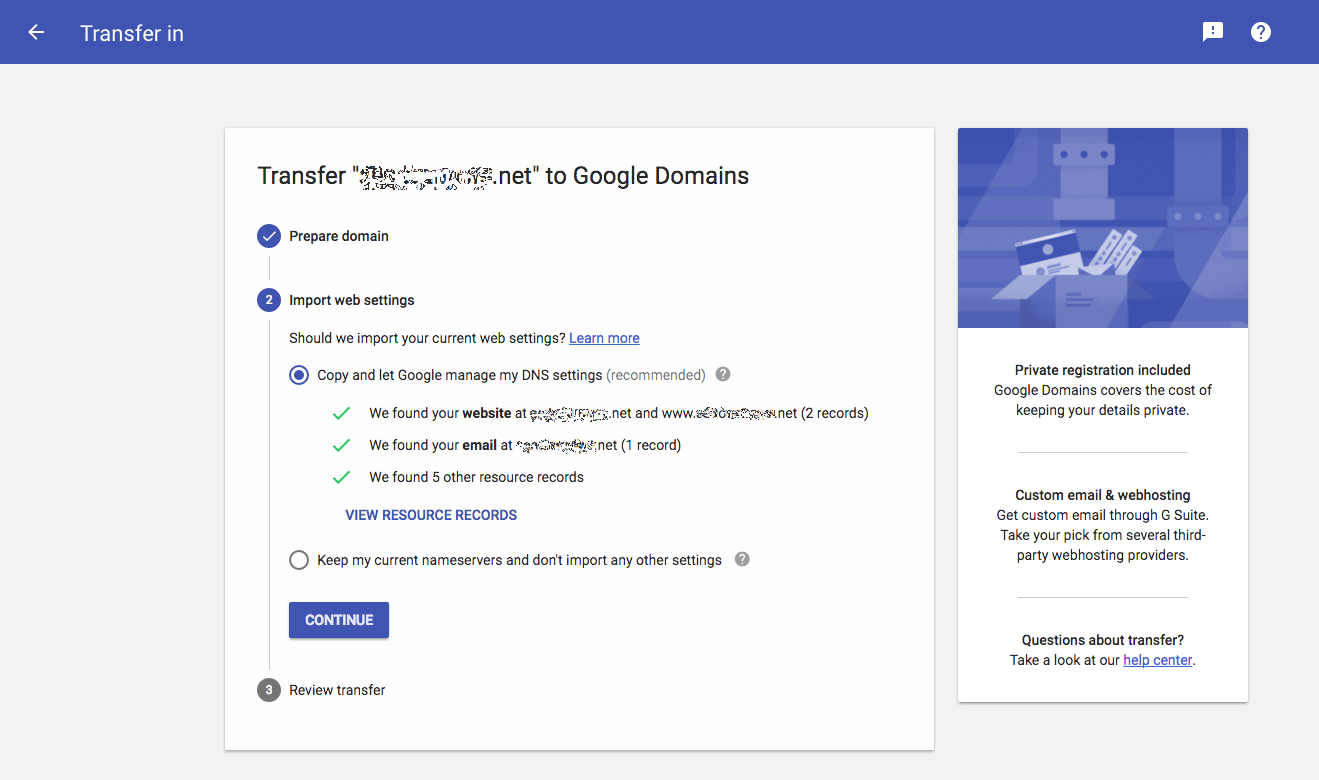Screen dimensions: 1319x780
Task: Click the We found your email text
Action: 525,445
